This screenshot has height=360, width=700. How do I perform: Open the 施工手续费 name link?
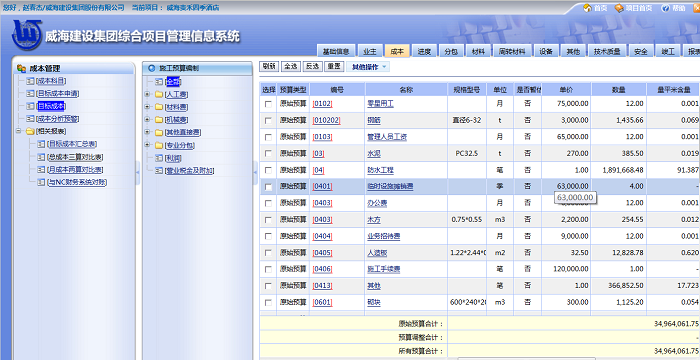(x=383, y=269)
